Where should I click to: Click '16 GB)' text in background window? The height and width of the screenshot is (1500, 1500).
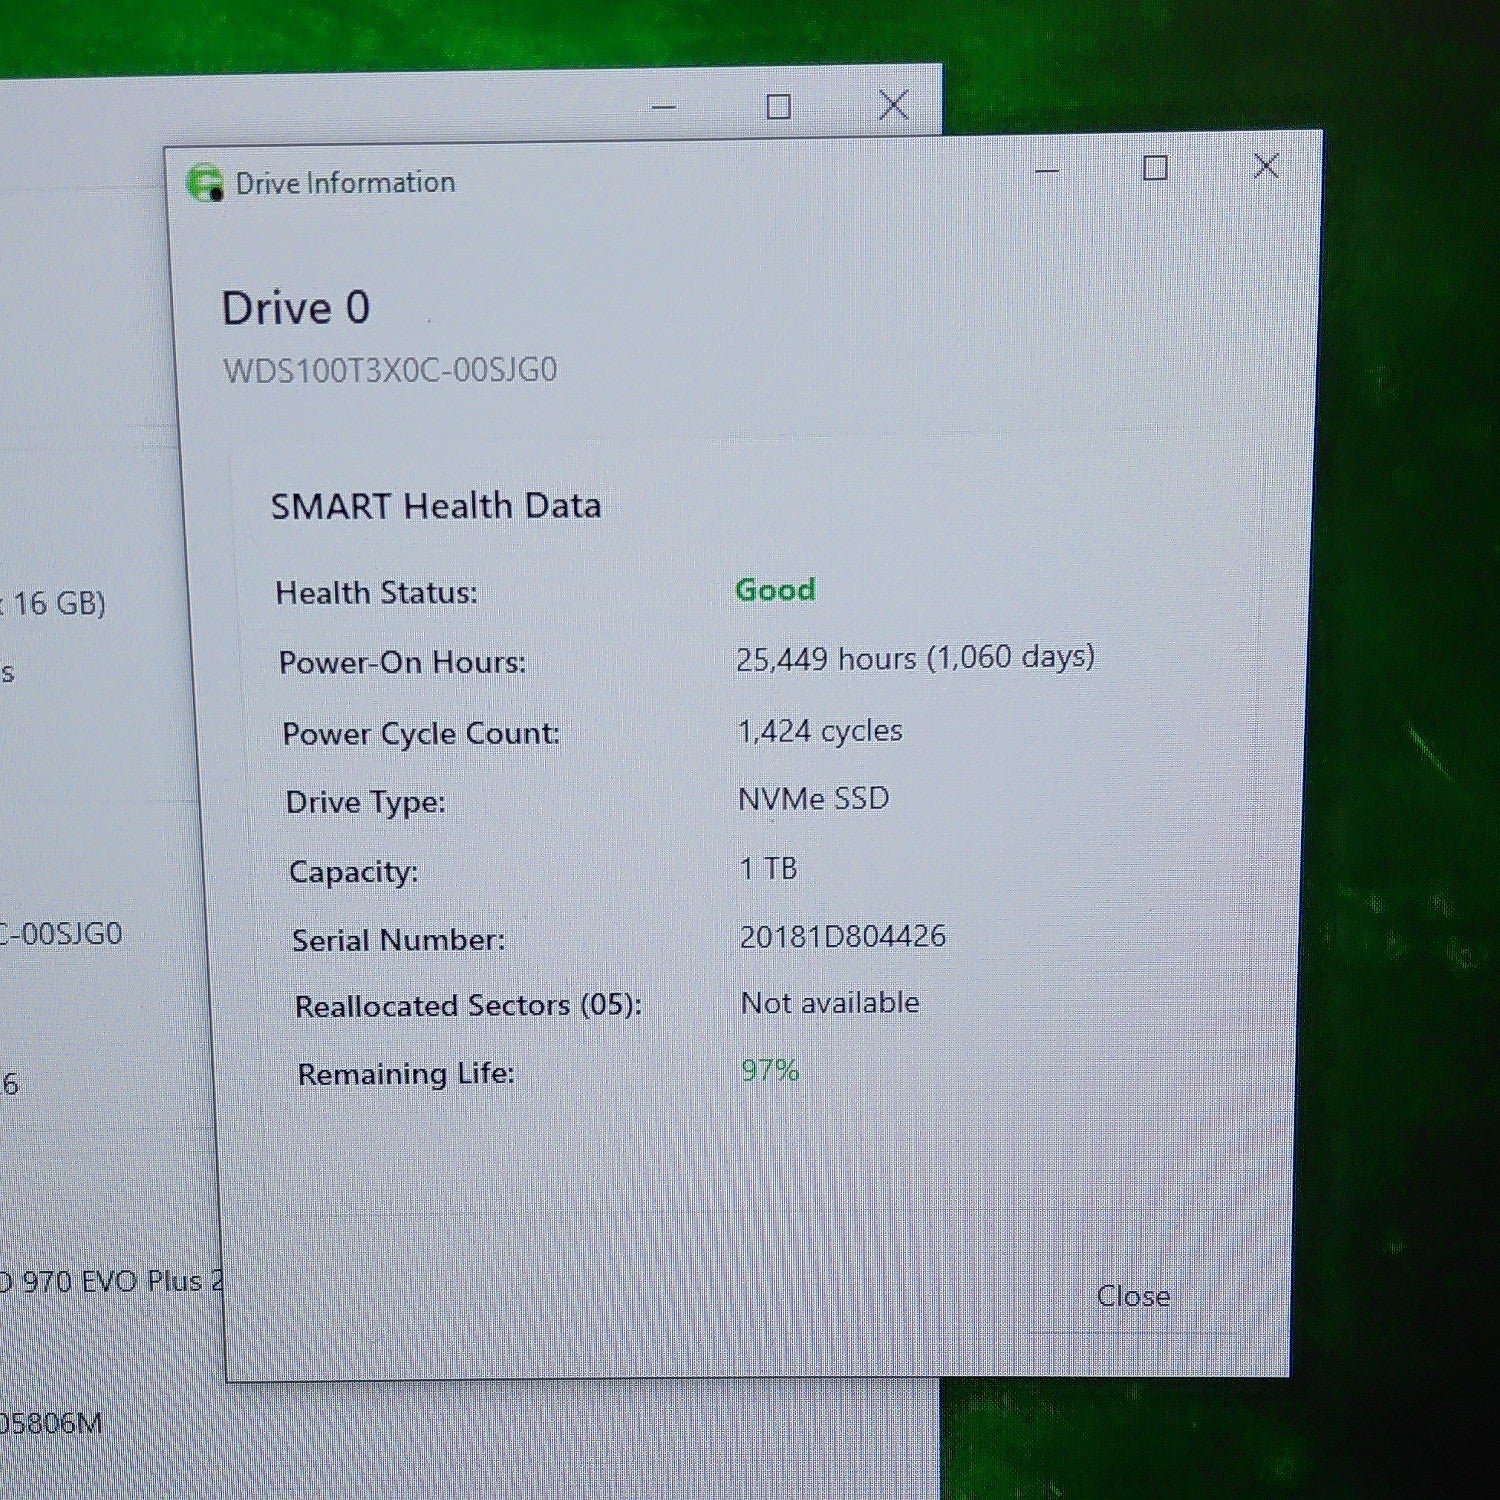[x=58, y=603]
